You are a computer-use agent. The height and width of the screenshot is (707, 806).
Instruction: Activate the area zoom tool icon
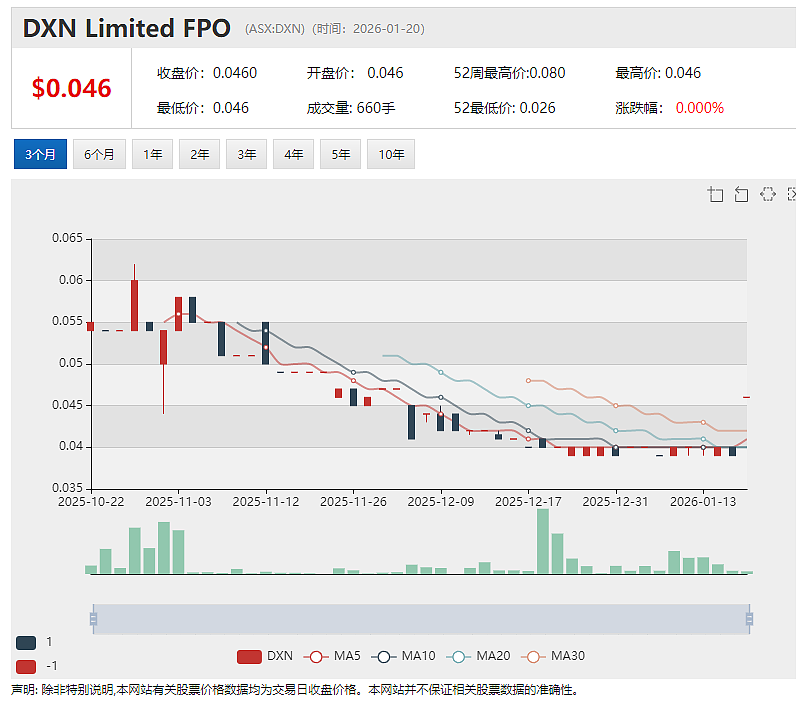coord(715,194)
